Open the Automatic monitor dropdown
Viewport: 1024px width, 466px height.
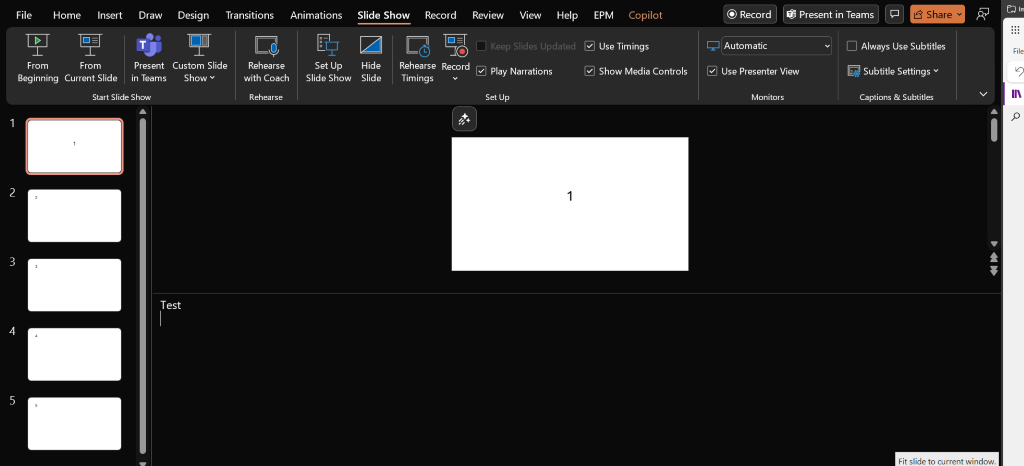(776, 46)
